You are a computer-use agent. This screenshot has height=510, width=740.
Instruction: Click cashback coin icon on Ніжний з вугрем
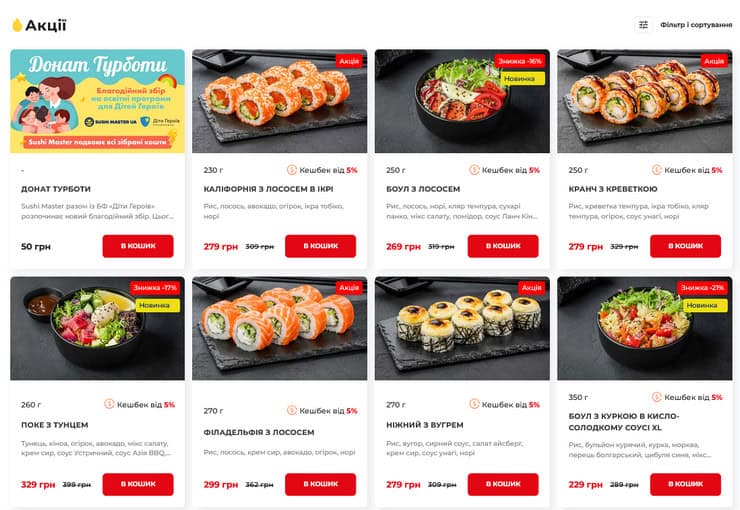coord(474,404)
